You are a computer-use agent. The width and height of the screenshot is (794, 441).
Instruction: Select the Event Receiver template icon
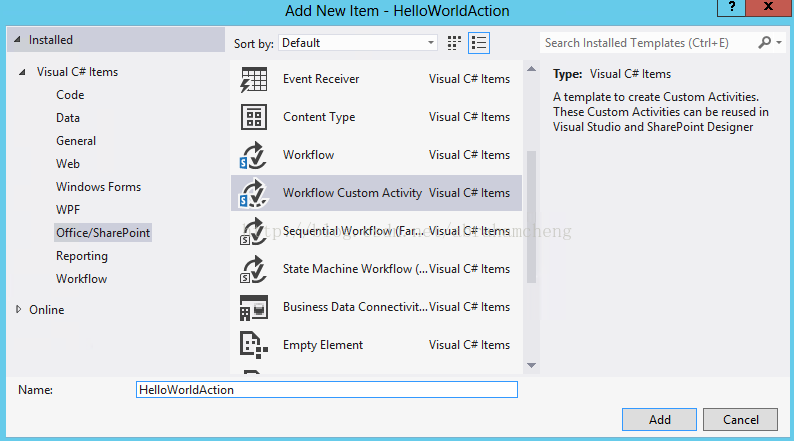click(254, 79)
